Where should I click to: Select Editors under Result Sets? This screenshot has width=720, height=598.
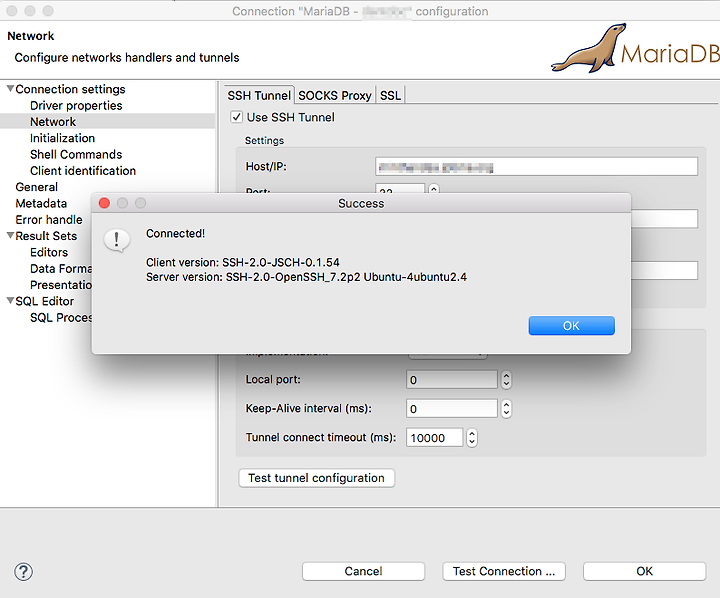[x=49, y=252]
